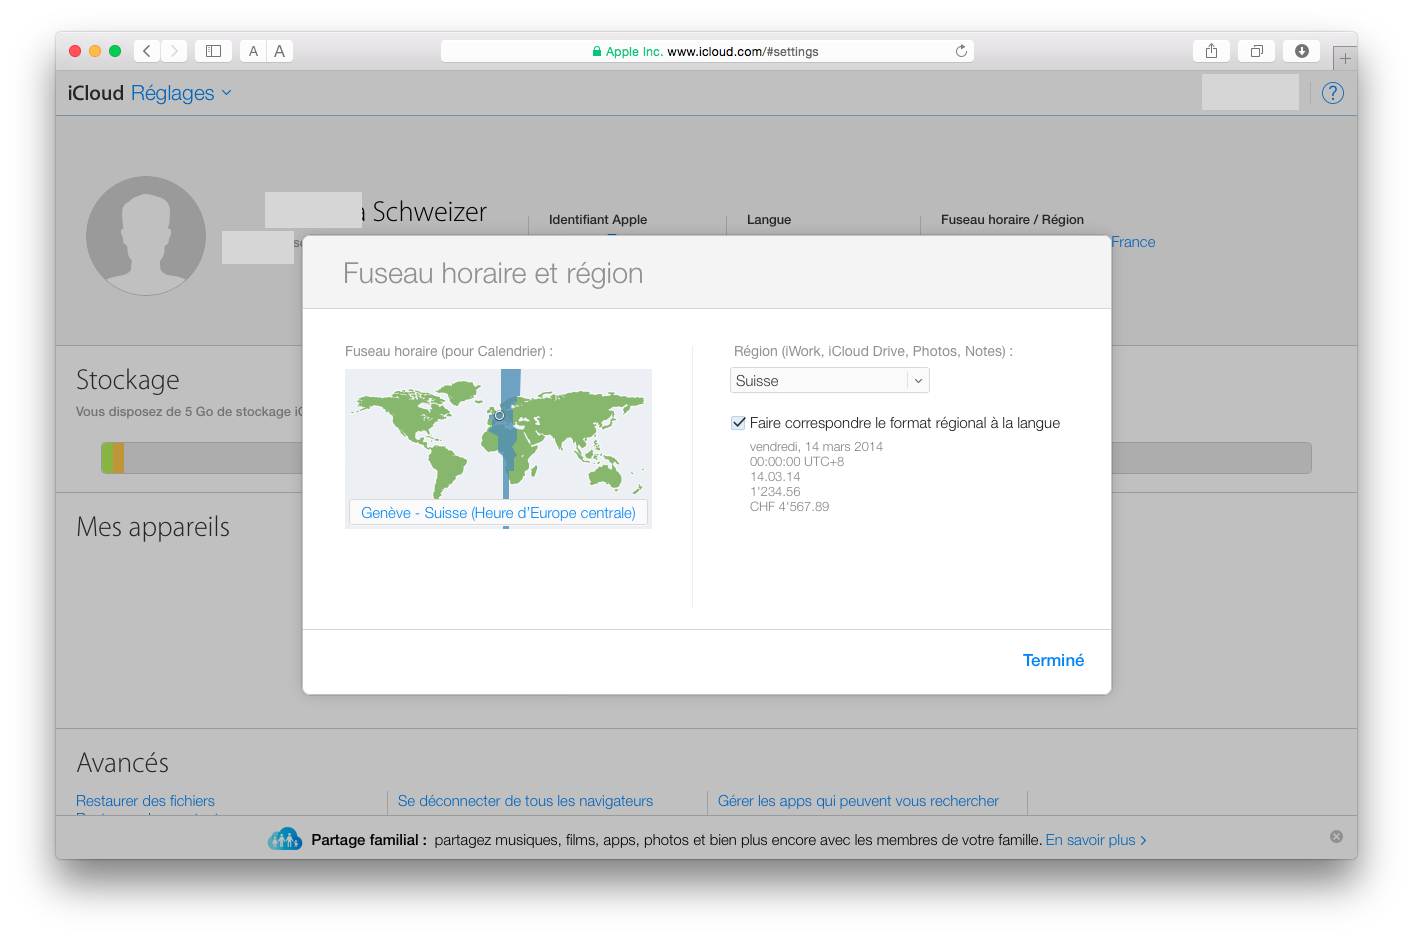Dismiss the Partage familial banner
This screenshot has height=939, width=1413.
click(x=1336, y=836)
